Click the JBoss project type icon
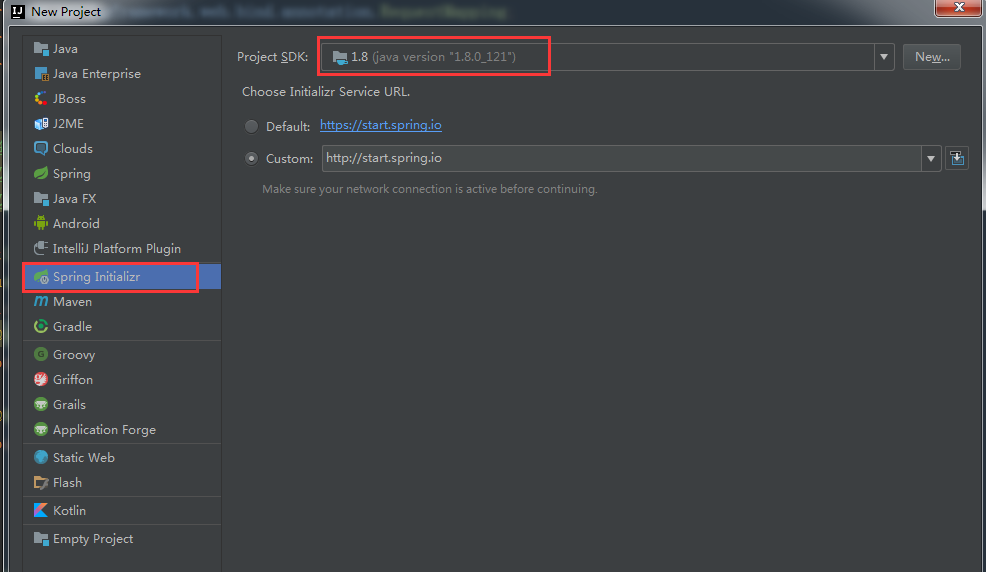This screenshot has width=986, height=572. click(41, 99)
